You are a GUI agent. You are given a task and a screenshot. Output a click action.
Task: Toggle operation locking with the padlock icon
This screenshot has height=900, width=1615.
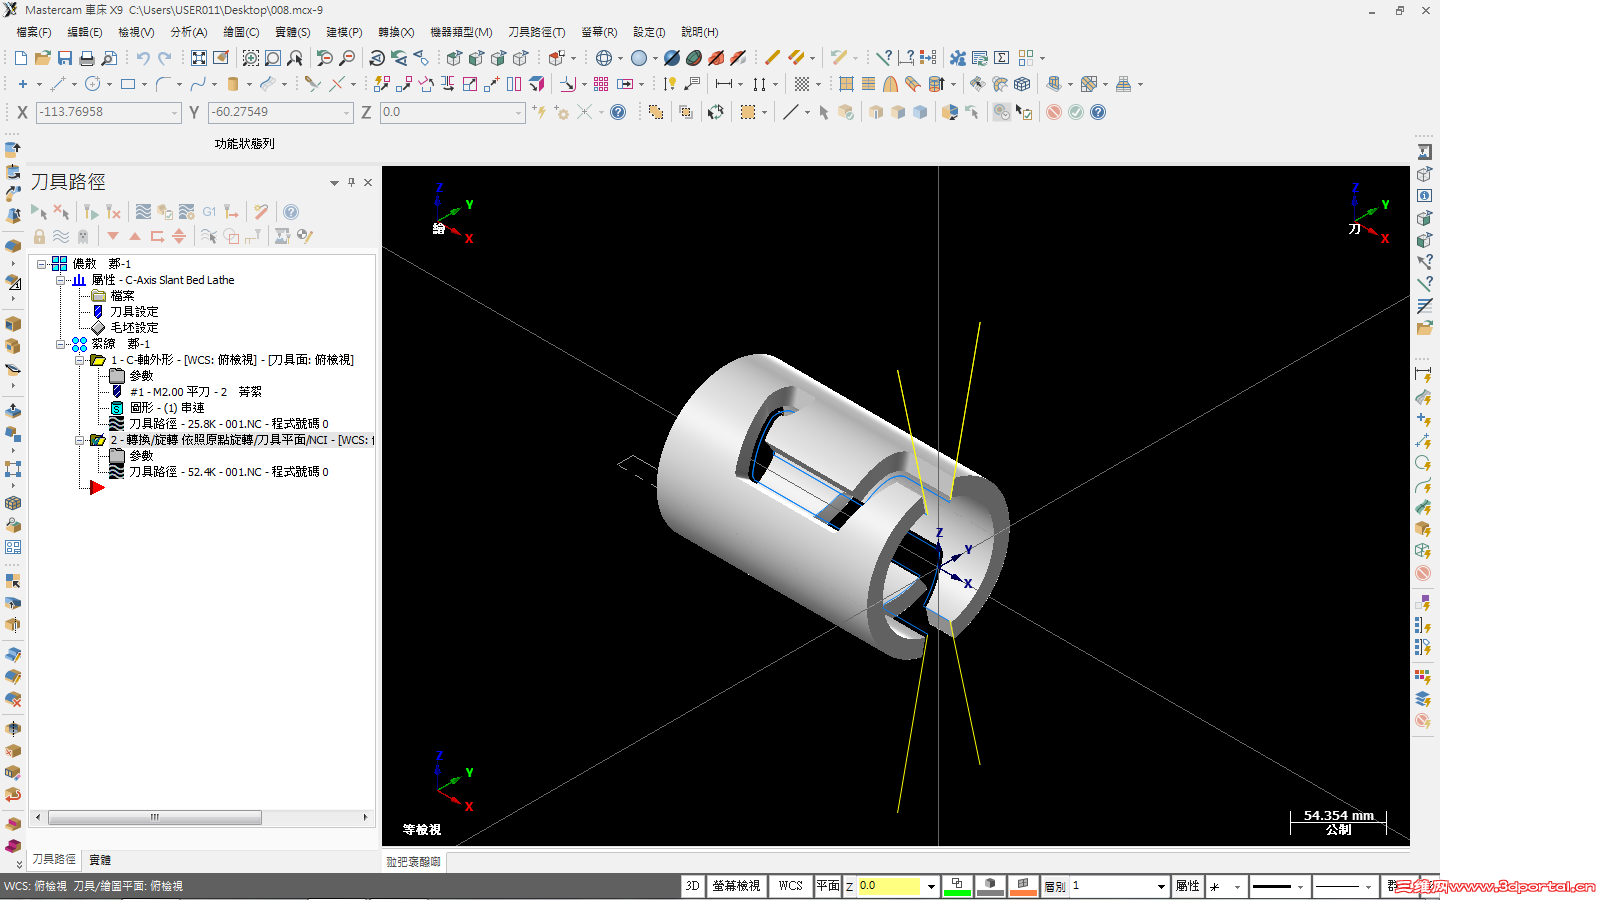click(39, 236)
